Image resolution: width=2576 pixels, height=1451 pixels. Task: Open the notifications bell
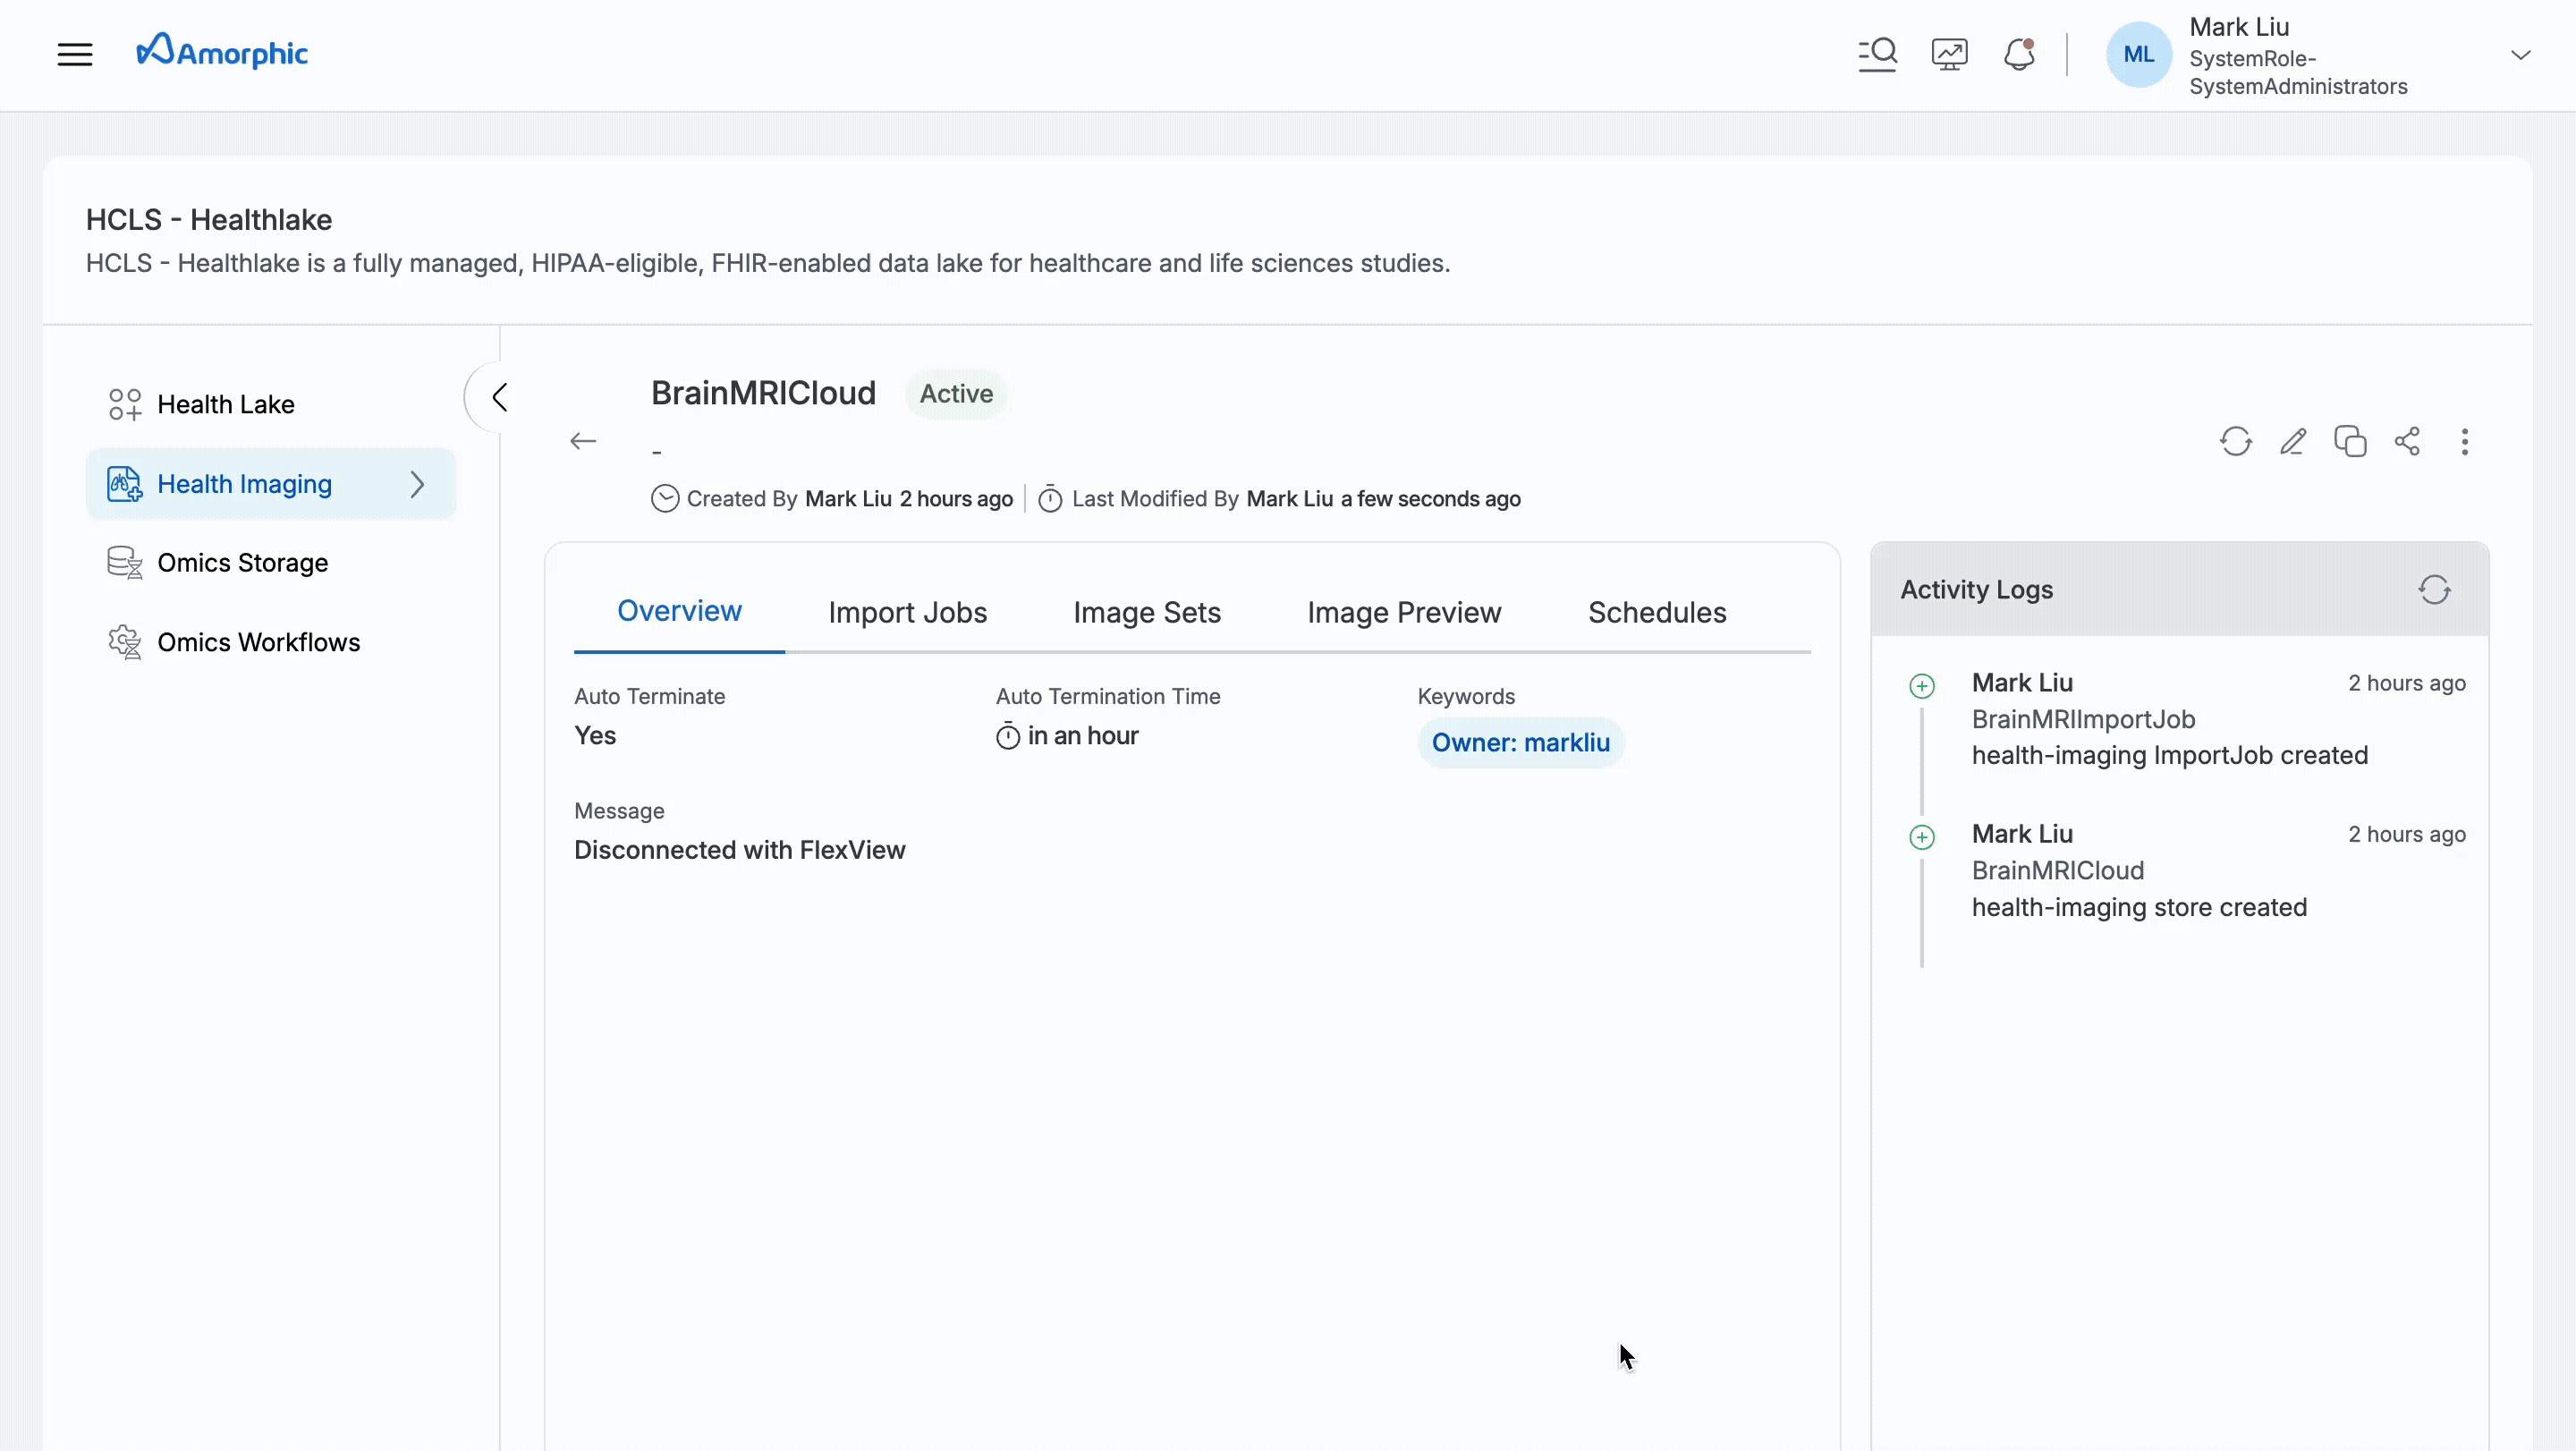(2019, 54)
